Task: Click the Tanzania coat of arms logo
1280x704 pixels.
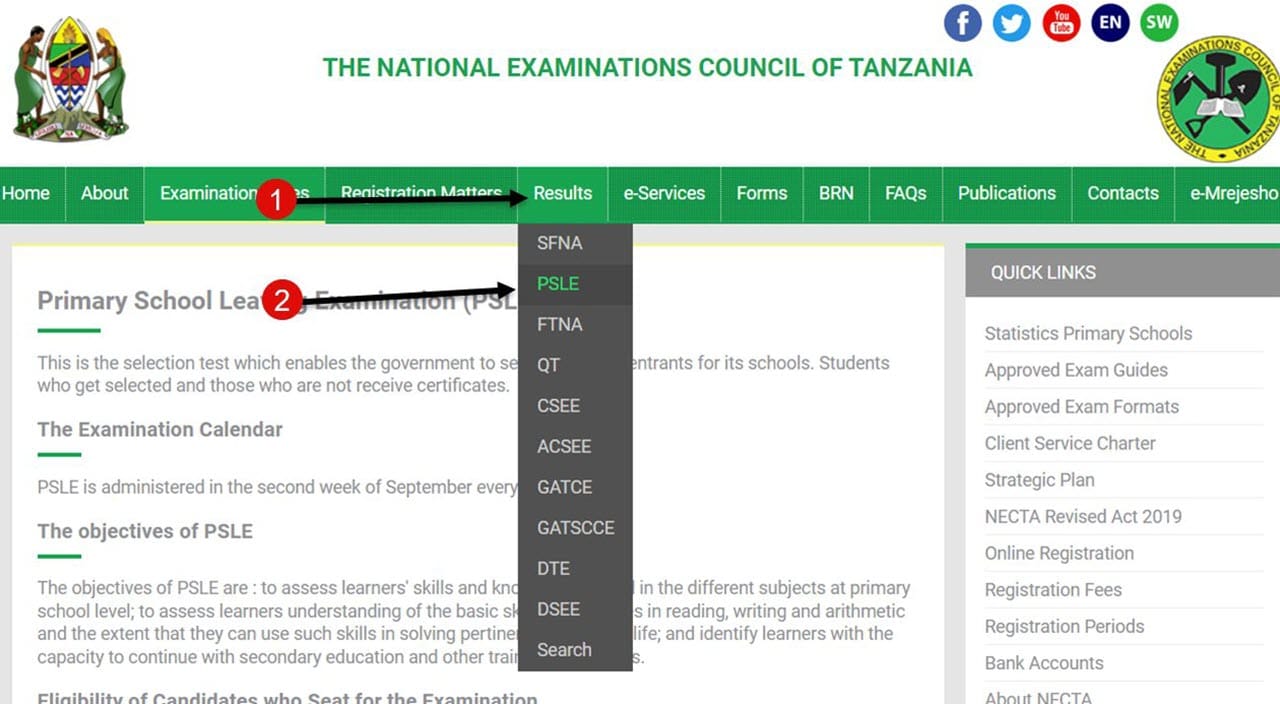Action: (x=70, y=78)
